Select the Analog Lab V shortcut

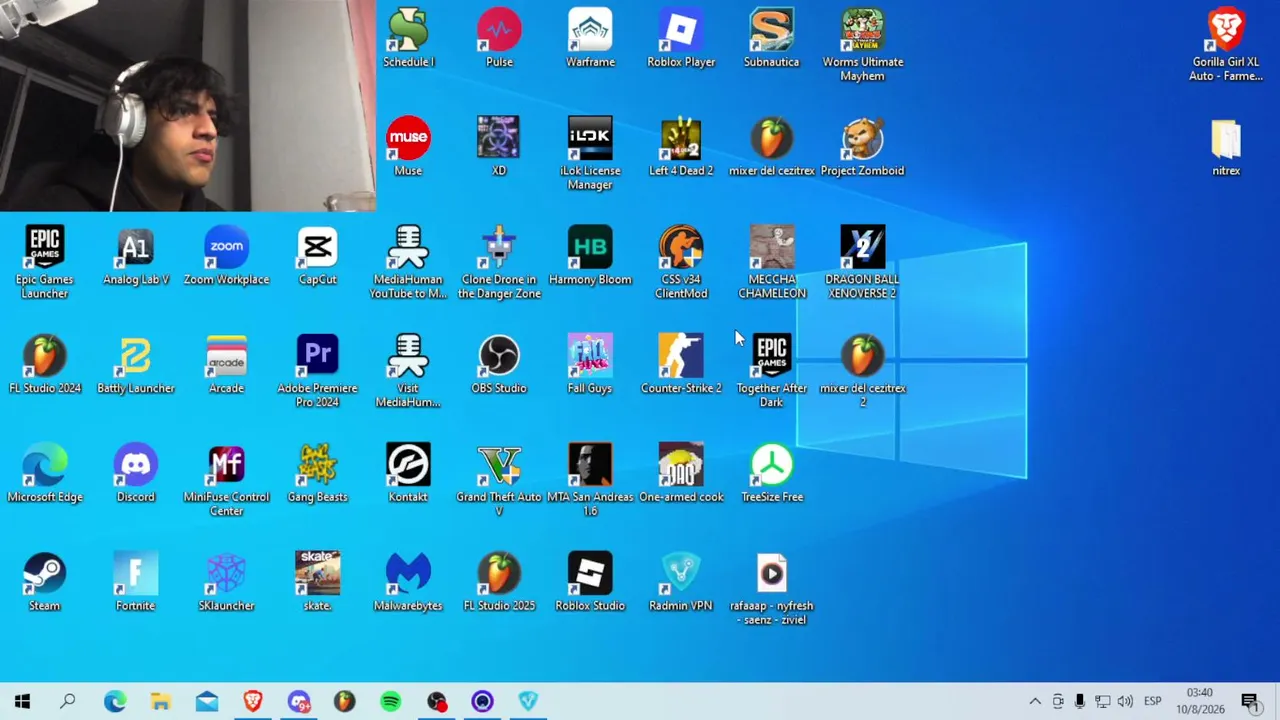[136, 256]
